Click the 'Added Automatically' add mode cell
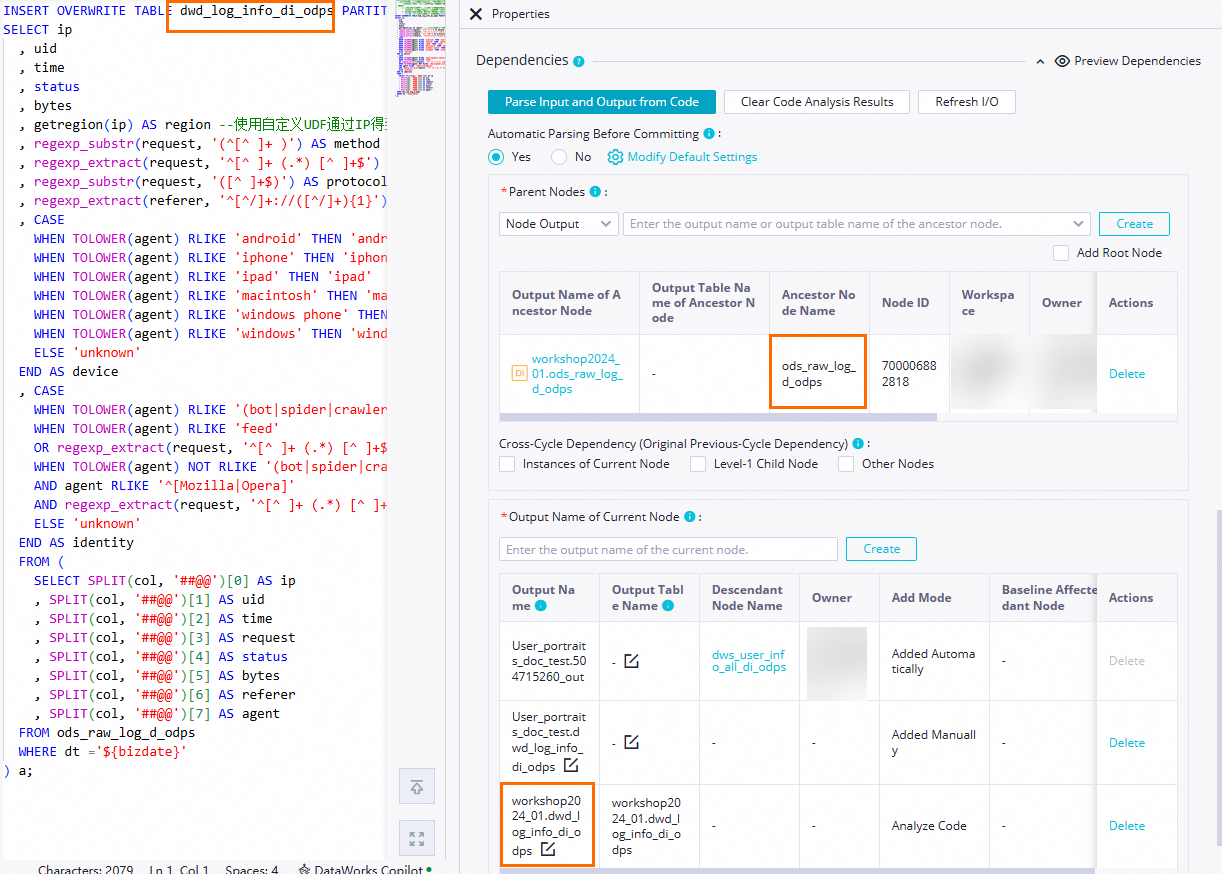Image resolution: width=1222 pixels, height=874 pixels. point(933,661)
